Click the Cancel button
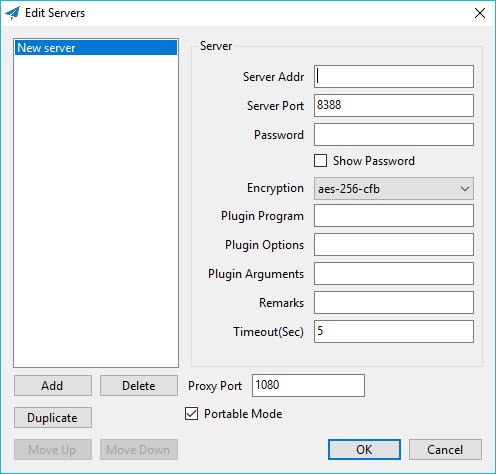 coord(445,450)
